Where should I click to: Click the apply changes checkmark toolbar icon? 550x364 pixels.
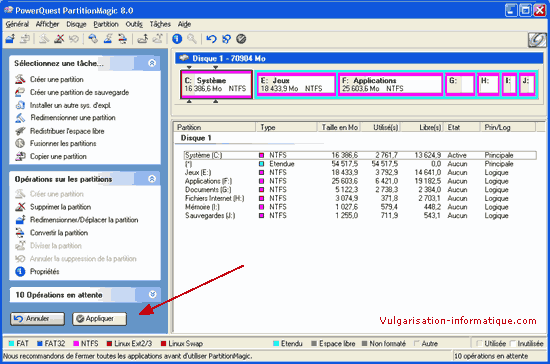point(241,39)
